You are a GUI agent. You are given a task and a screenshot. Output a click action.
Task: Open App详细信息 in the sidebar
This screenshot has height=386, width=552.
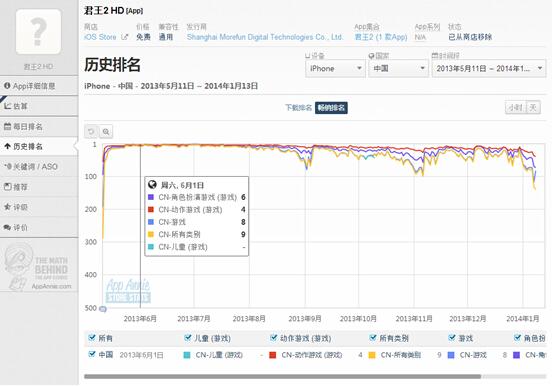click(x=39, y=86)
